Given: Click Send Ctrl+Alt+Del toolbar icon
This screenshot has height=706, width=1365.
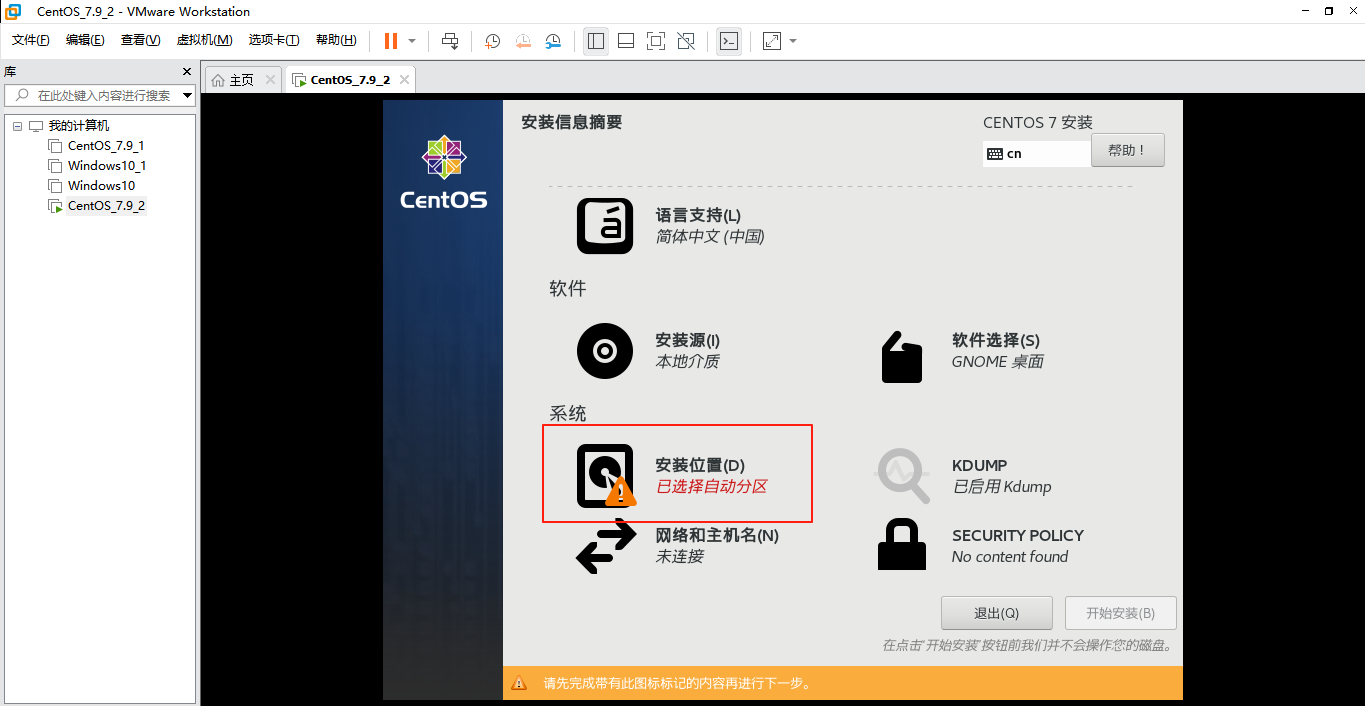Looking at the screenshot, I should (x=450, y=41).
